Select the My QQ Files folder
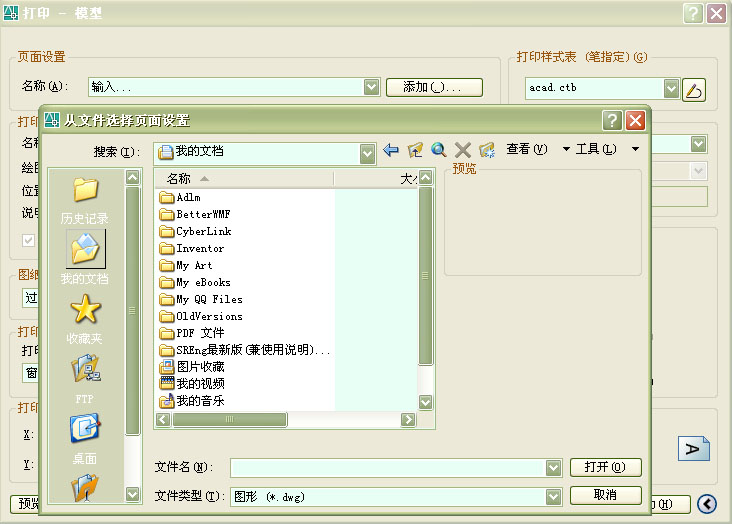Viewport: 732px width, 524px height. click(201, 299)
